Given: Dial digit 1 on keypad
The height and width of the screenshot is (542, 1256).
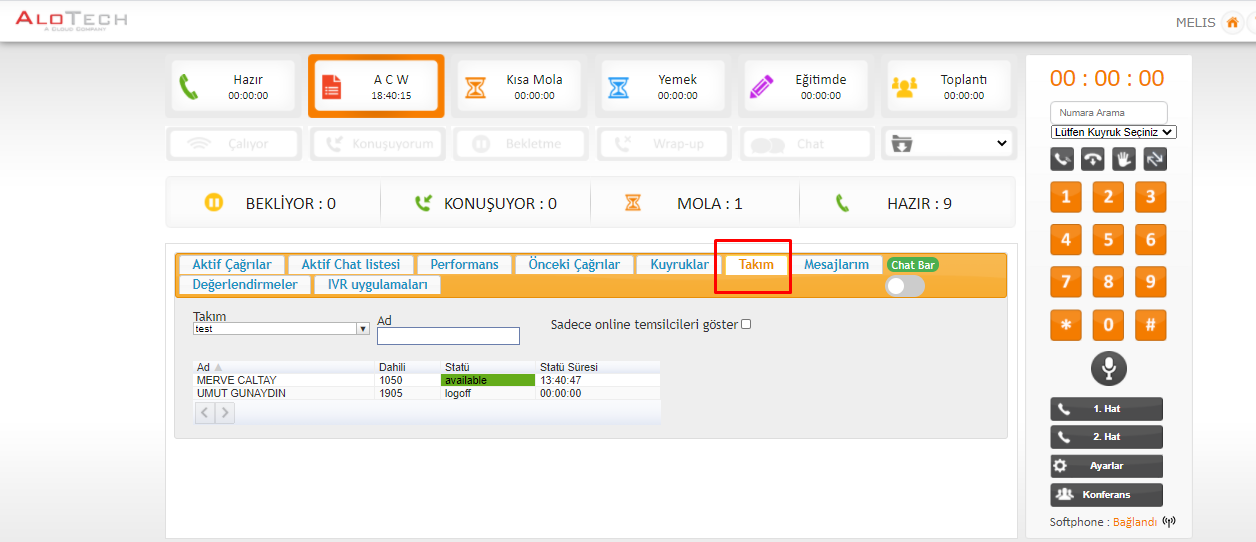Looking at the screenshot, I should (x=1066, y=197).
